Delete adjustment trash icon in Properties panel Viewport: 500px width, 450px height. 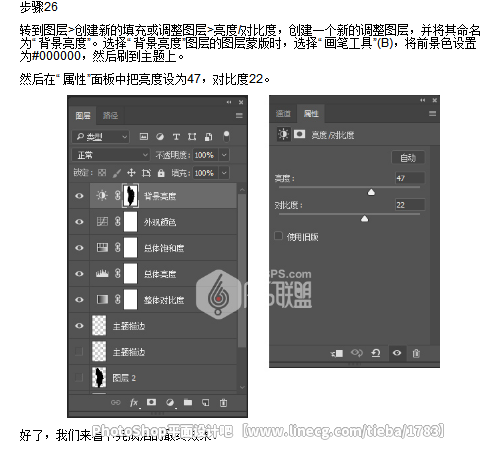point(416,353)
